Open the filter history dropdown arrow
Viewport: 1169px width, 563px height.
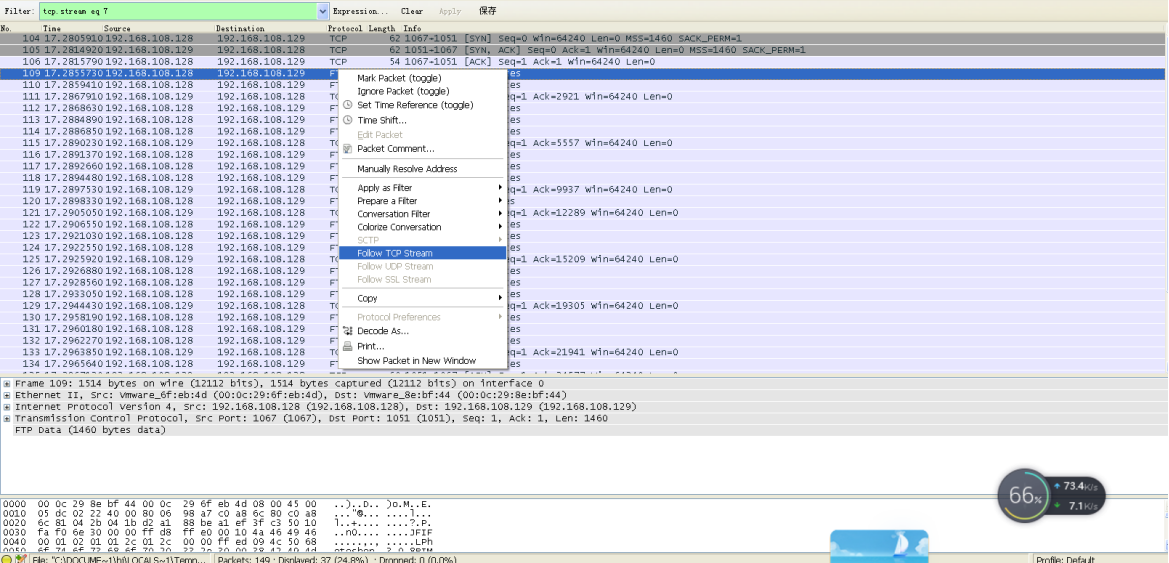(322, 11)
